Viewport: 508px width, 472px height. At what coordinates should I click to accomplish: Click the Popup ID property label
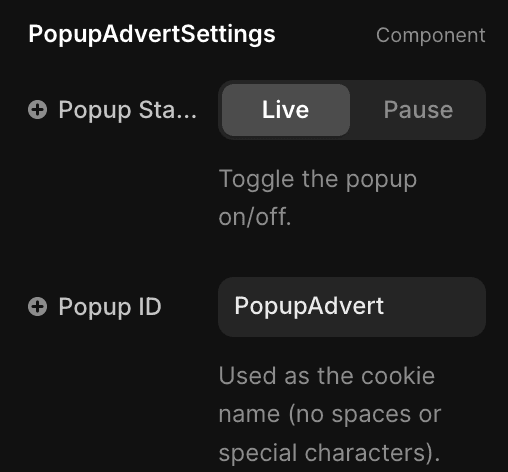[110, 307]
